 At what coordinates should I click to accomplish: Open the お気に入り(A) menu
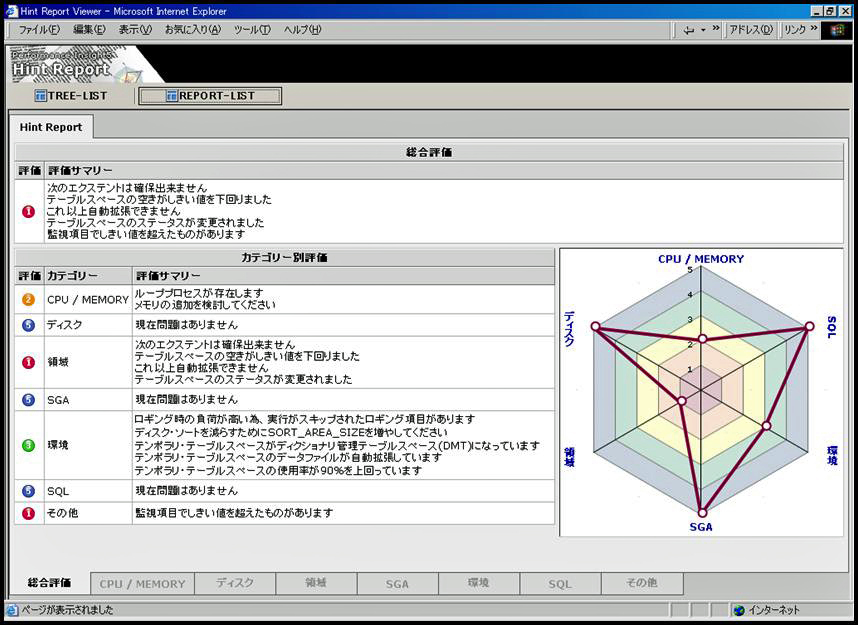tap(192, 30)
